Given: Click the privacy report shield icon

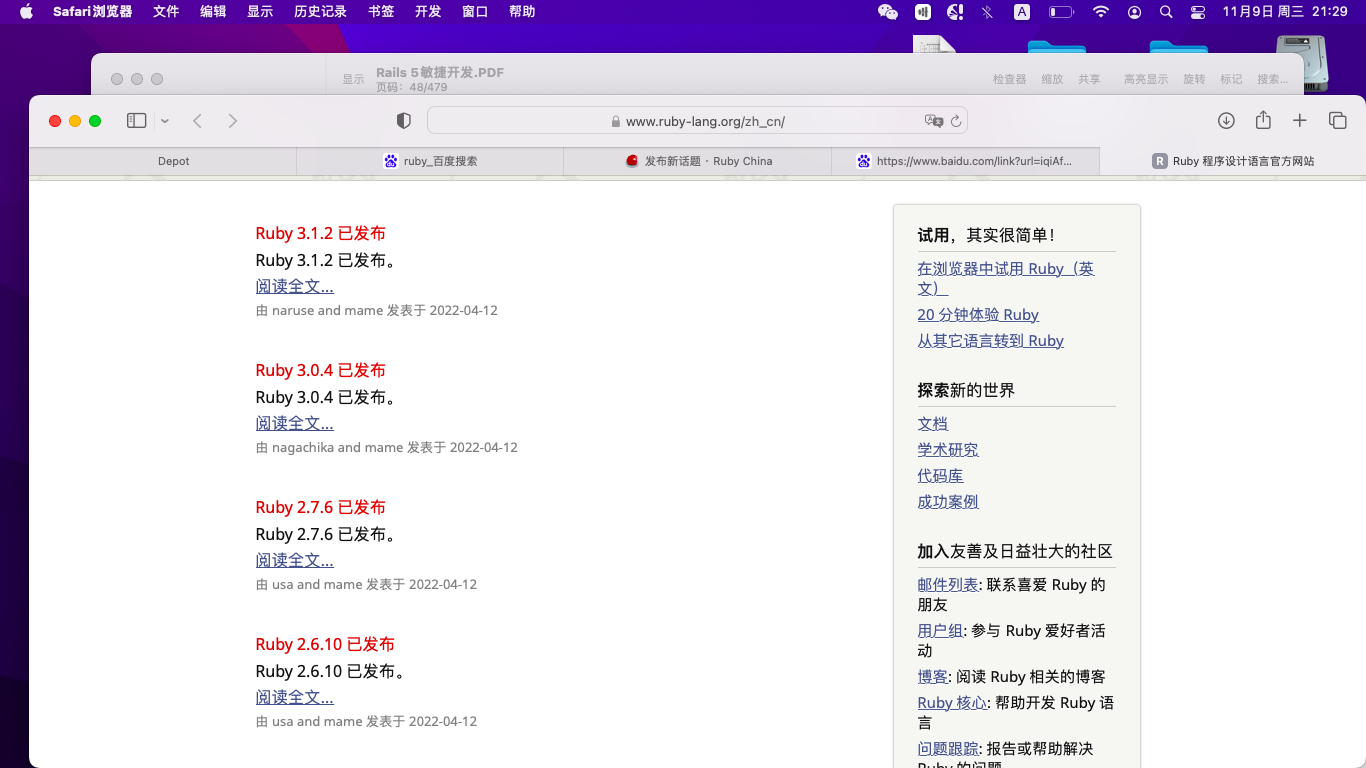Looking at the screenshot, I should 404,121.
